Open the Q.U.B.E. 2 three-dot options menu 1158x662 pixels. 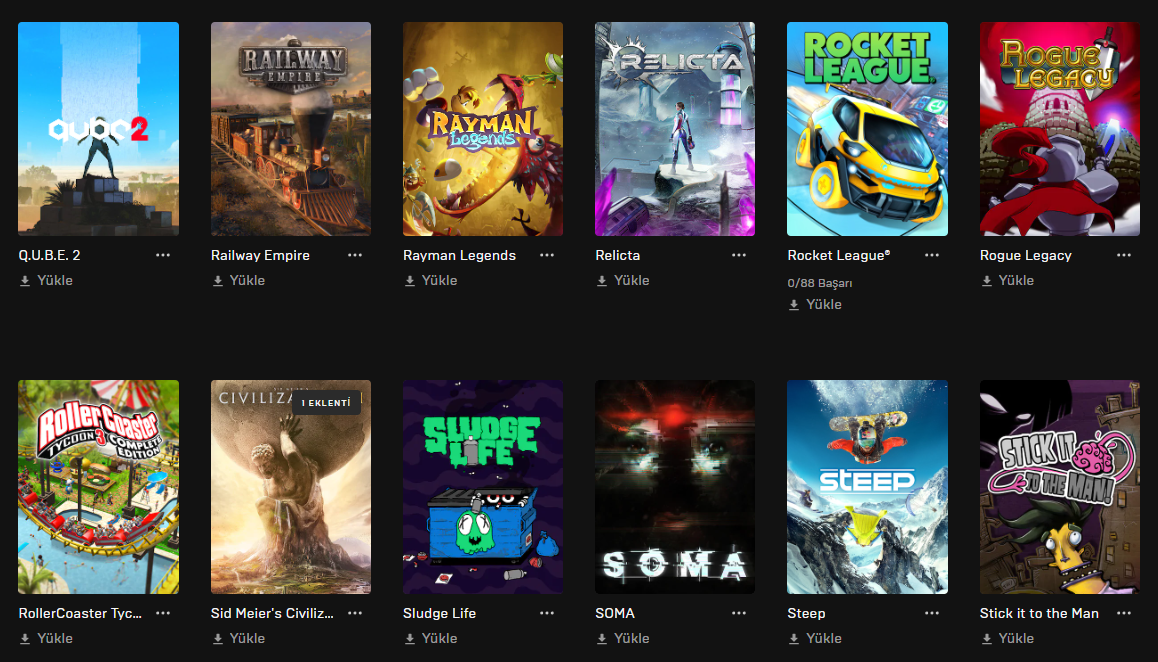(x=163, y=255)
